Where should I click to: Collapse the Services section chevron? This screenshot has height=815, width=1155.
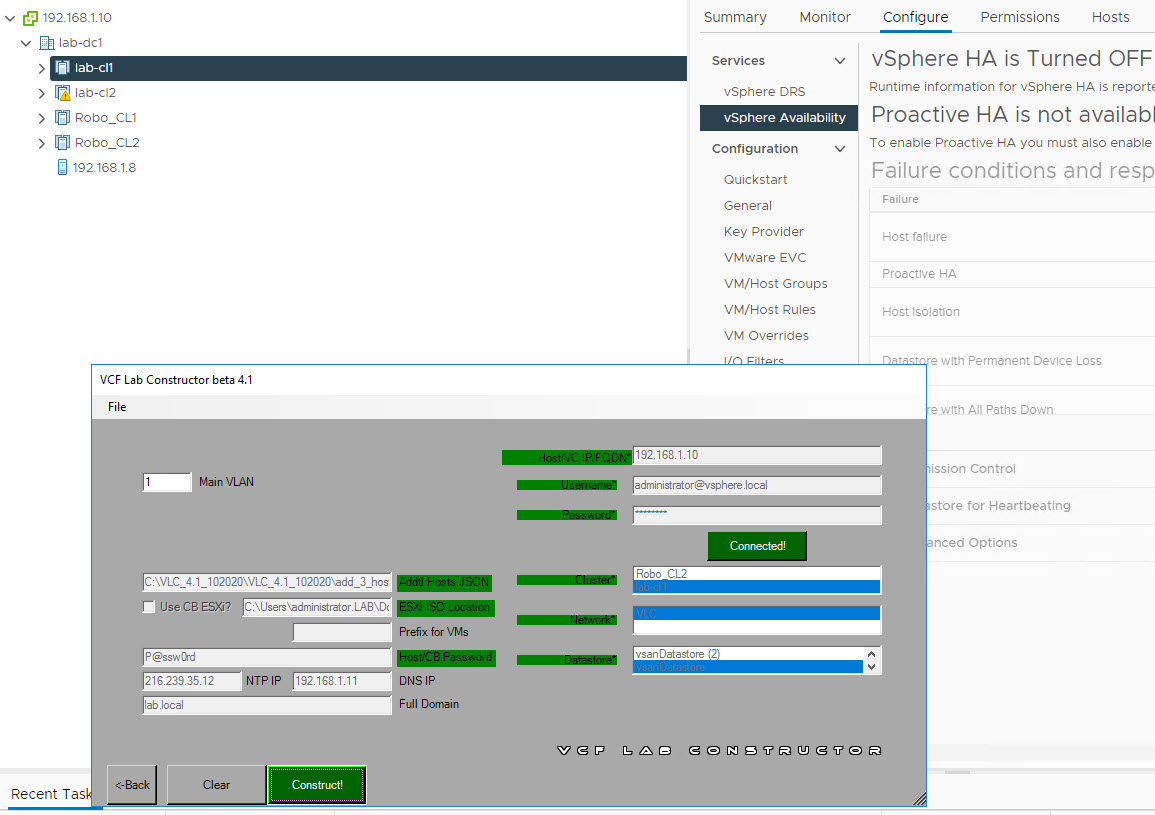tap(840, 61)
